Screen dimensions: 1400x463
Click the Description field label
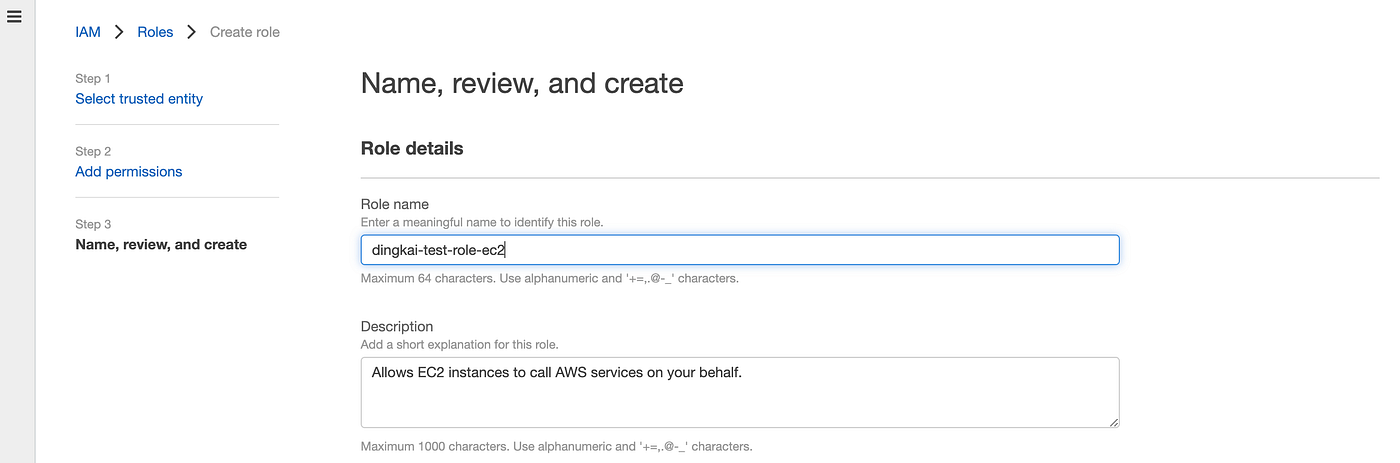pos(397,326)
